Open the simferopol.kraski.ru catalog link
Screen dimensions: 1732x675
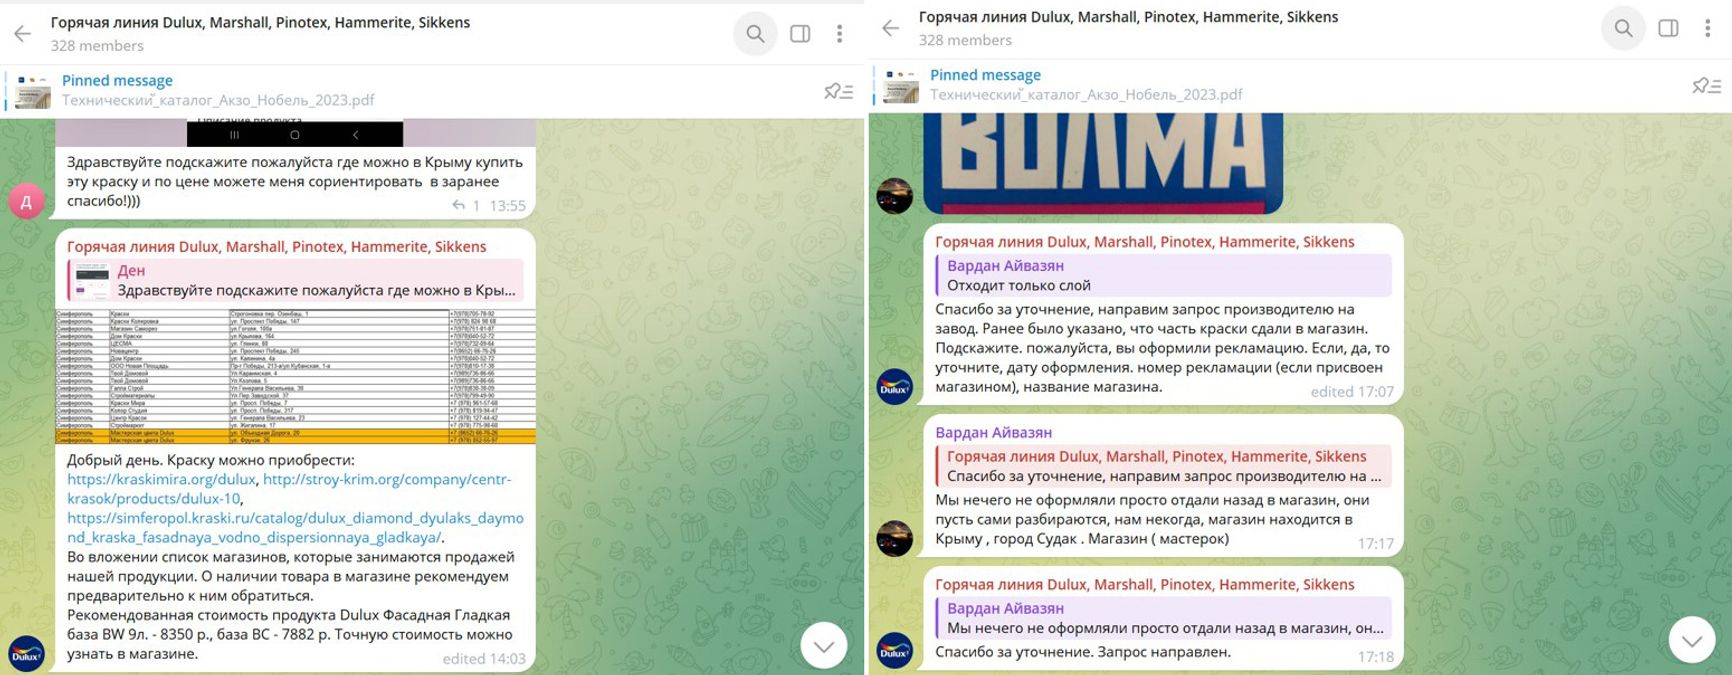tap(295, 518)
